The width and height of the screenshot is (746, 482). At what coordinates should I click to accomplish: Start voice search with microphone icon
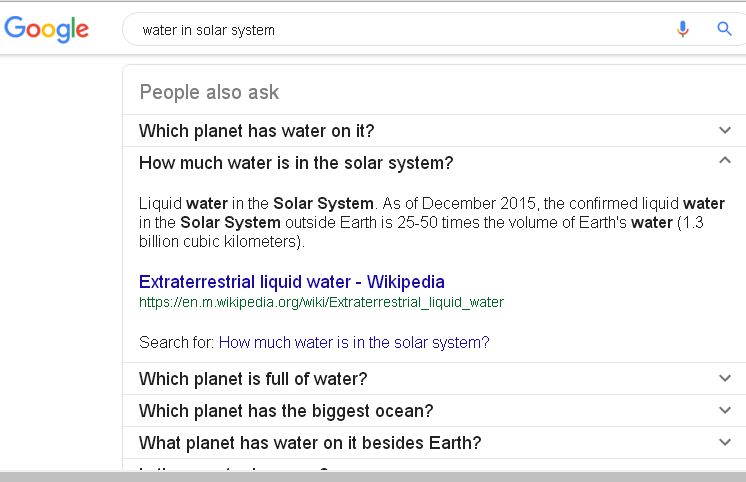click(683, 29)
